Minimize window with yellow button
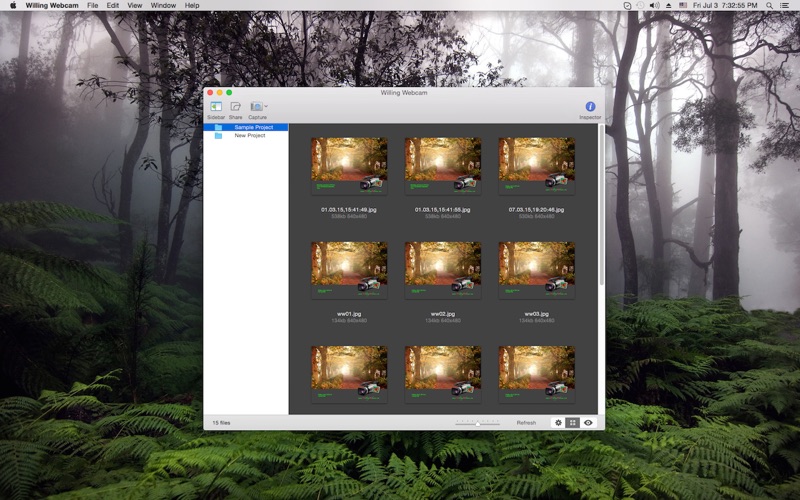The image size is (800, 500). [x=220, y=92]
